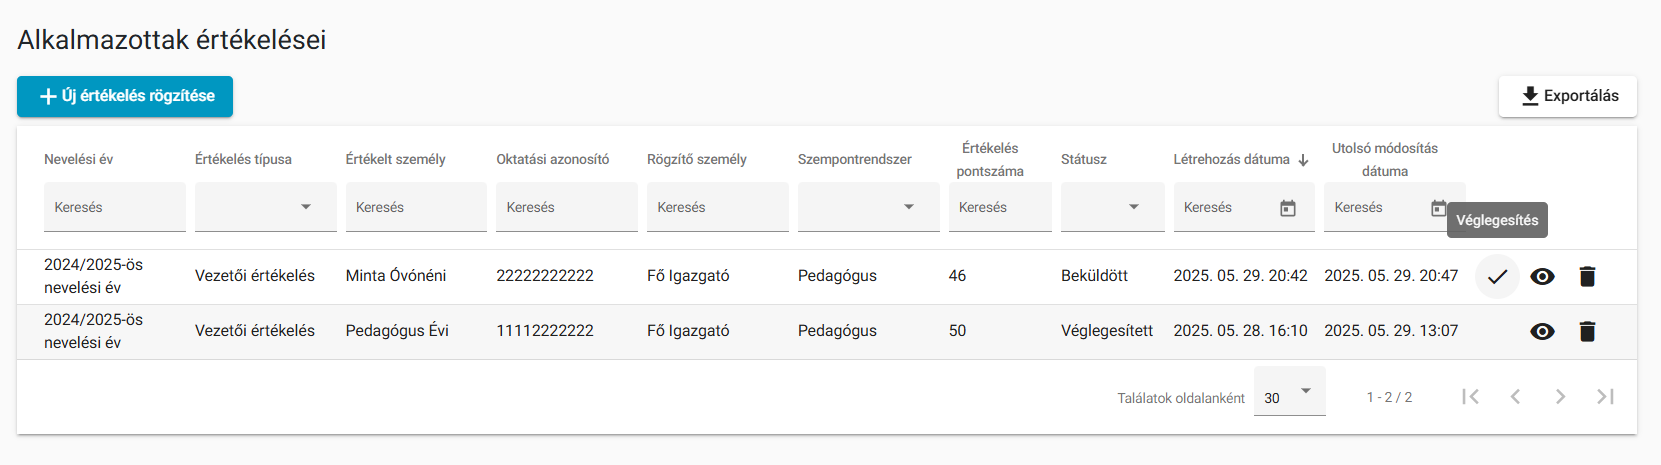
Task: View Minta Óvónéni evaluation via eye icon
Action: pyautogui.click(x=1542, y=277)
